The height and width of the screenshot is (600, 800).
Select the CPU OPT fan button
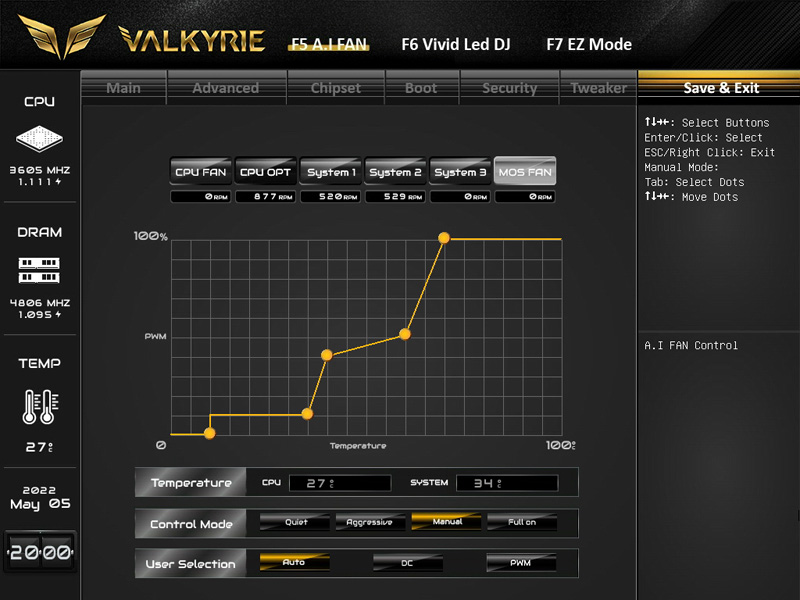(265, 171)
